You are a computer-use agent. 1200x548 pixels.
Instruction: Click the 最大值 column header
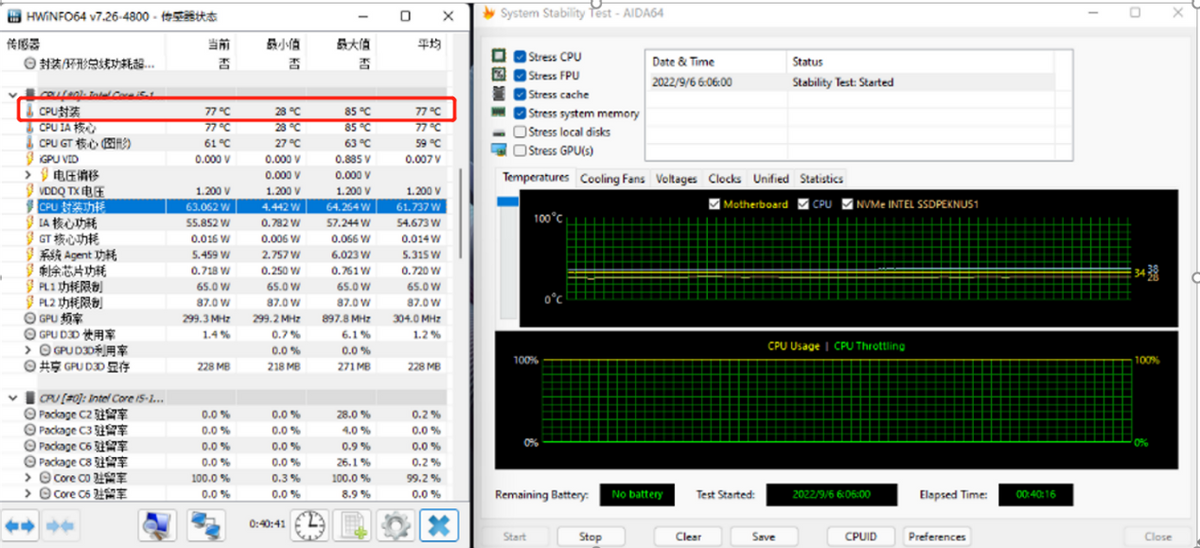pyautogui.click(x=351, y=44)
